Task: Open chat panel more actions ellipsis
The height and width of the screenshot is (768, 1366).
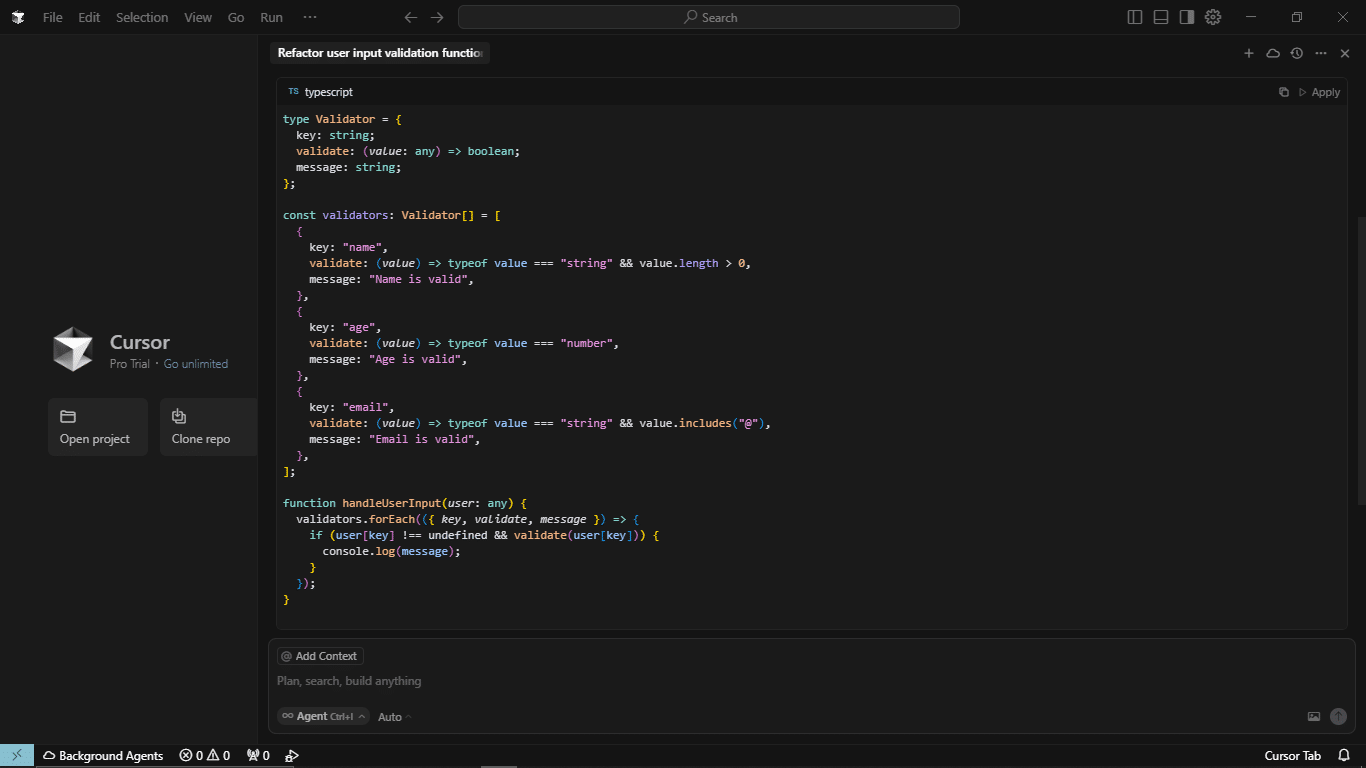Action: click(x=1321, y=53)
